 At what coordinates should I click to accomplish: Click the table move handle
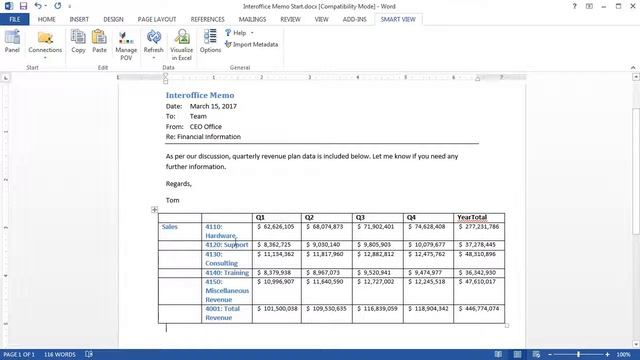[x=154, y=209]
